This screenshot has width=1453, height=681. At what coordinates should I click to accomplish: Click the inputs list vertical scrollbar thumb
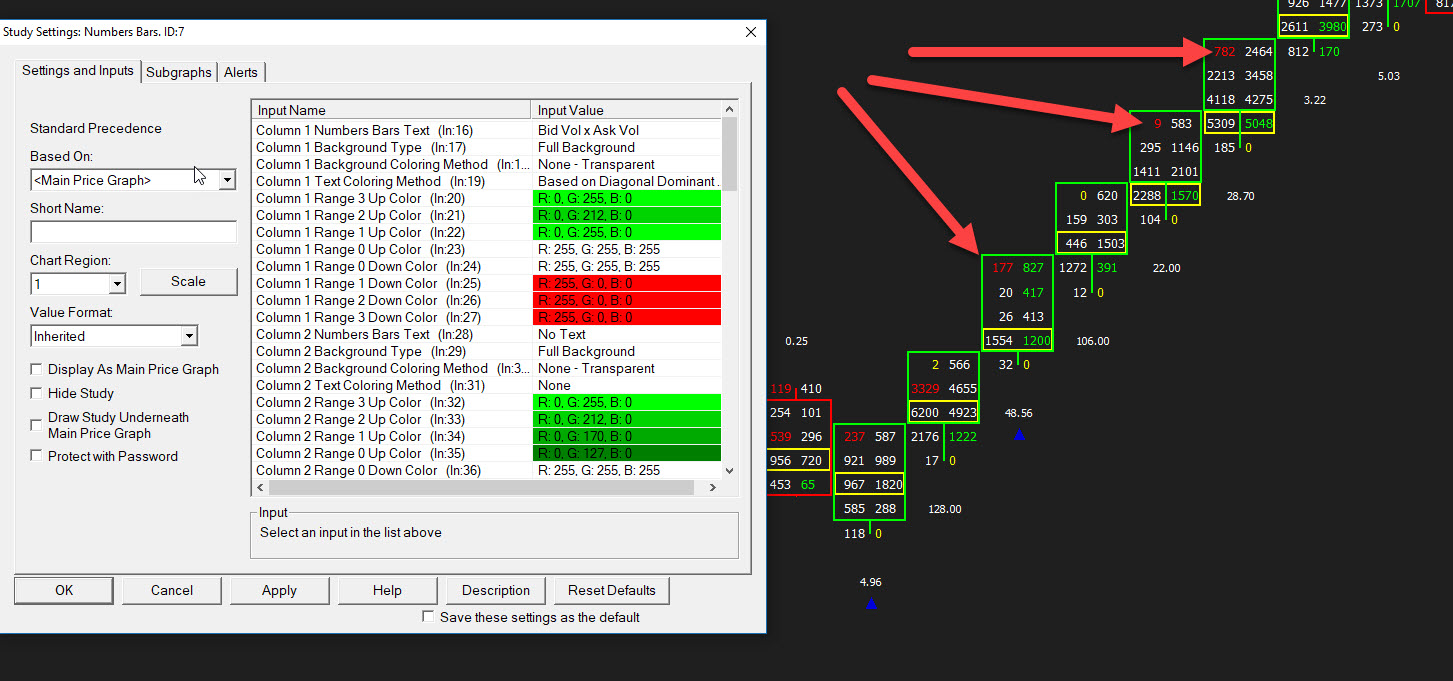(x=729, y=153)
